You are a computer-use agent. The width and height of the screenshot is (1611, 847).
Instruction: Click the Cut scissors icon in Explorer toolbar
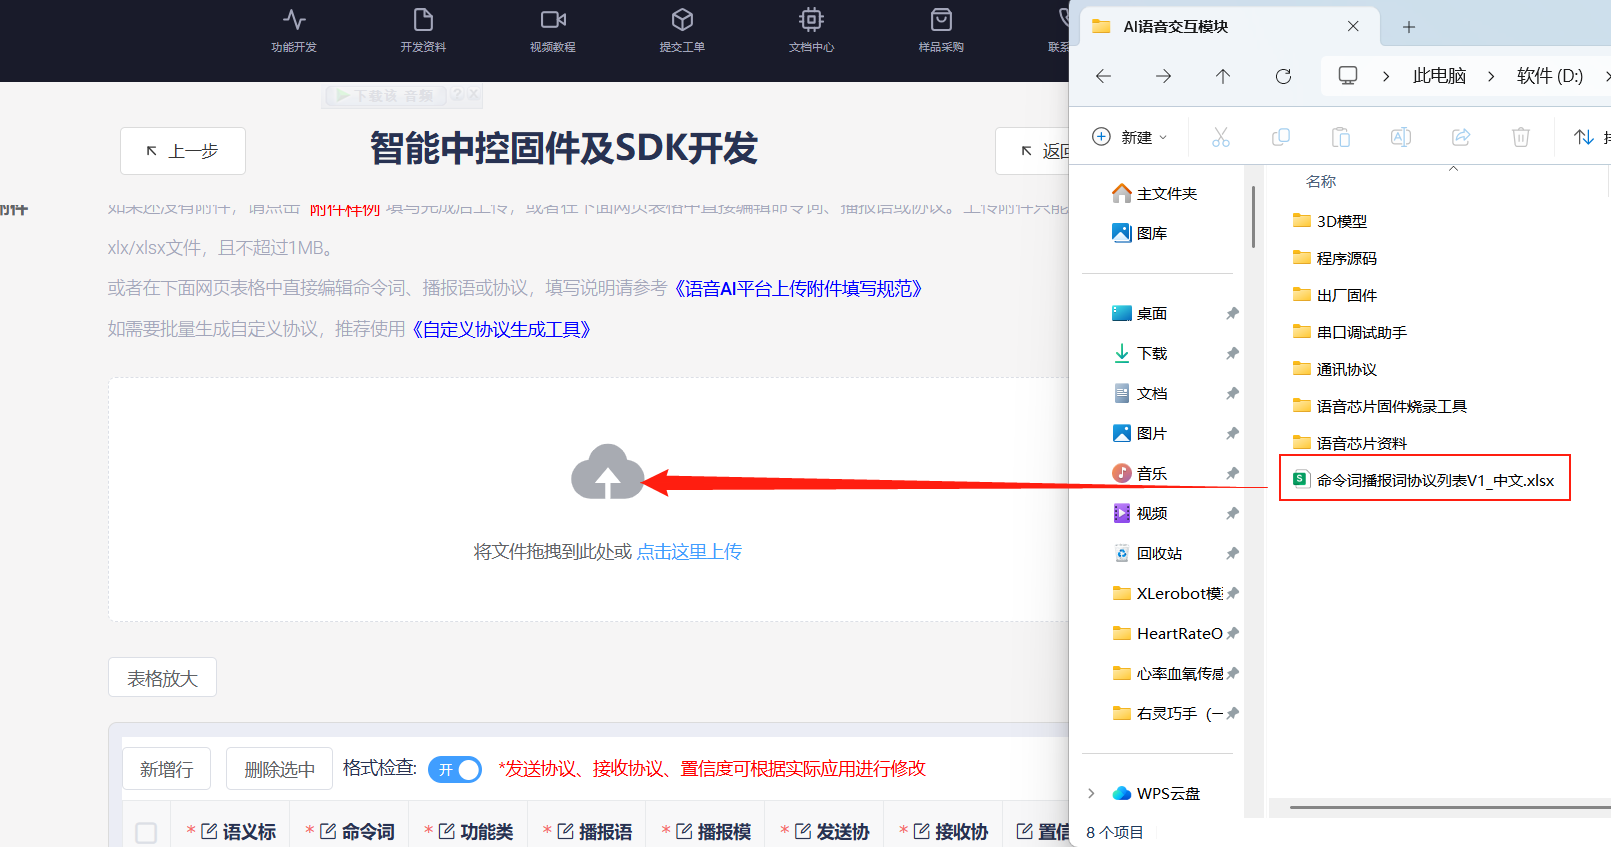1221,137
